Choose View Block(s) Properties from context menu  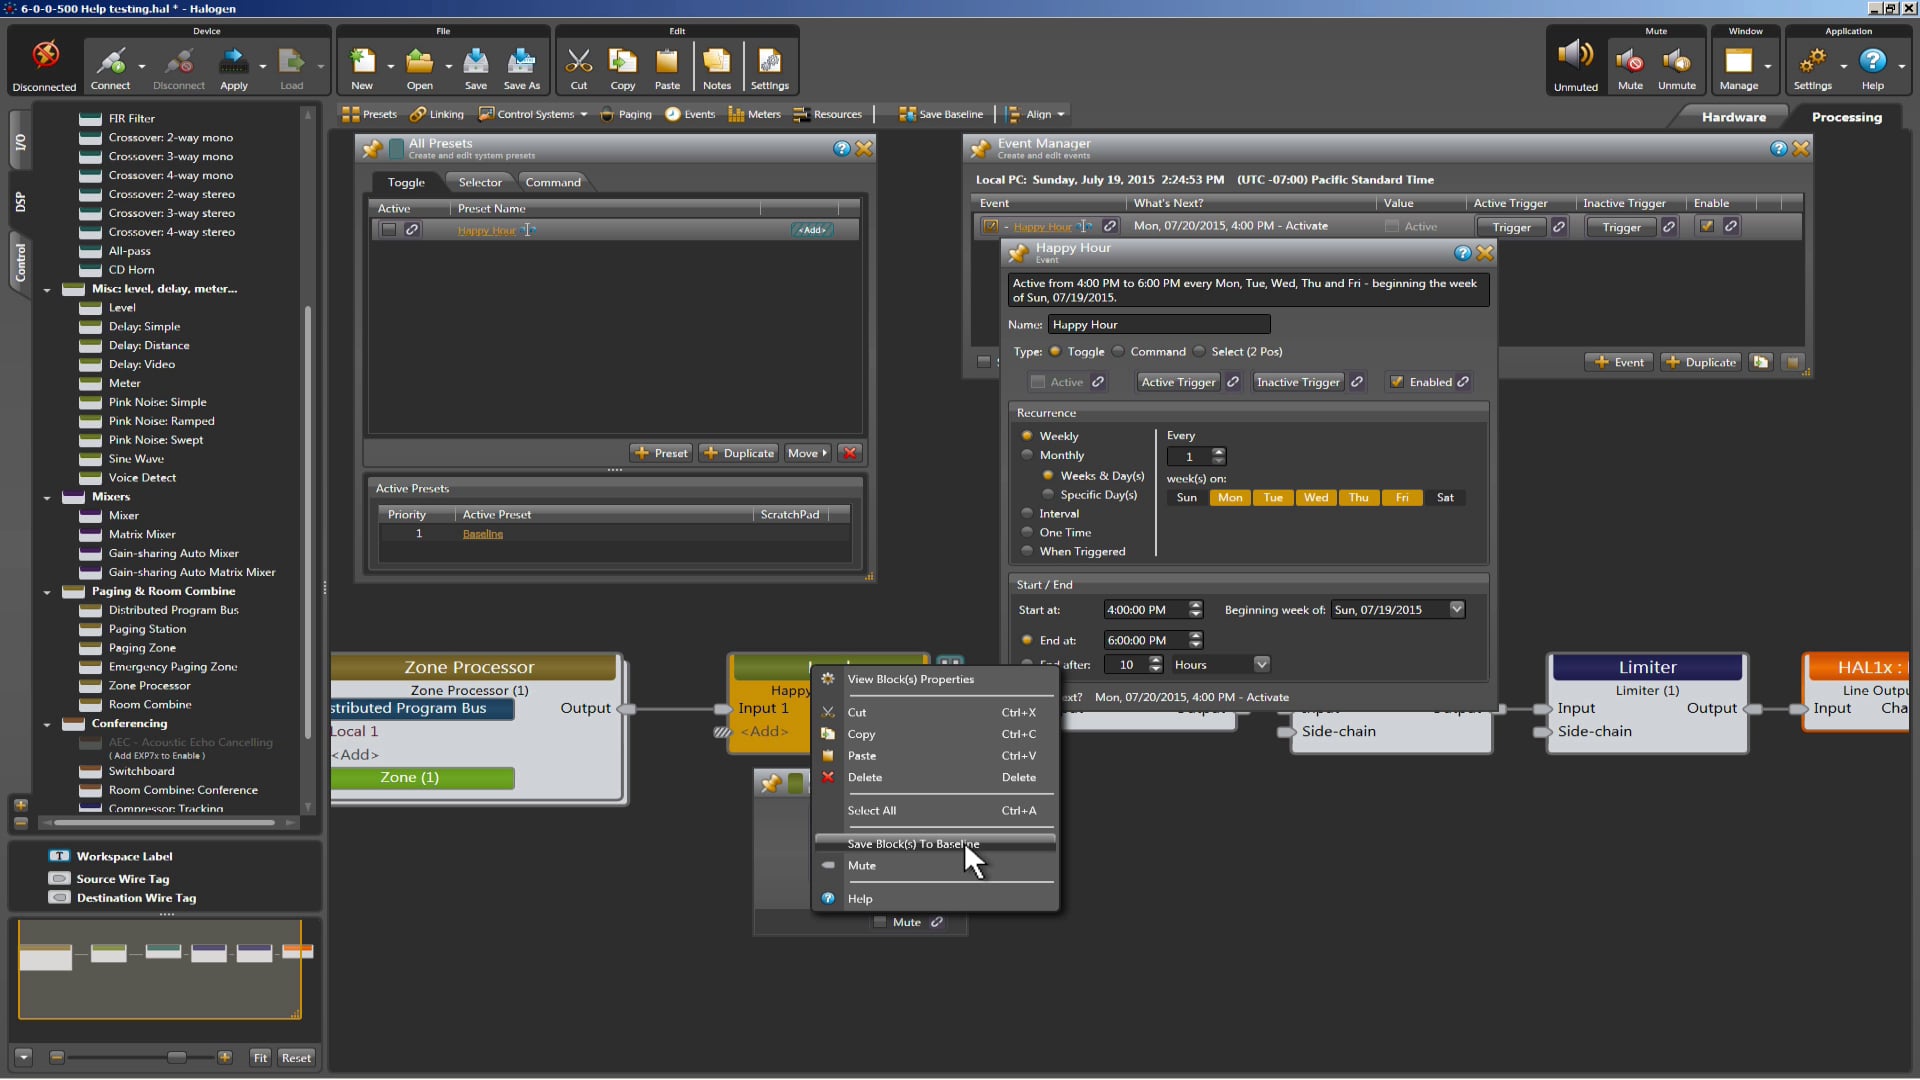pyautogui.click(x=935, y=679)
